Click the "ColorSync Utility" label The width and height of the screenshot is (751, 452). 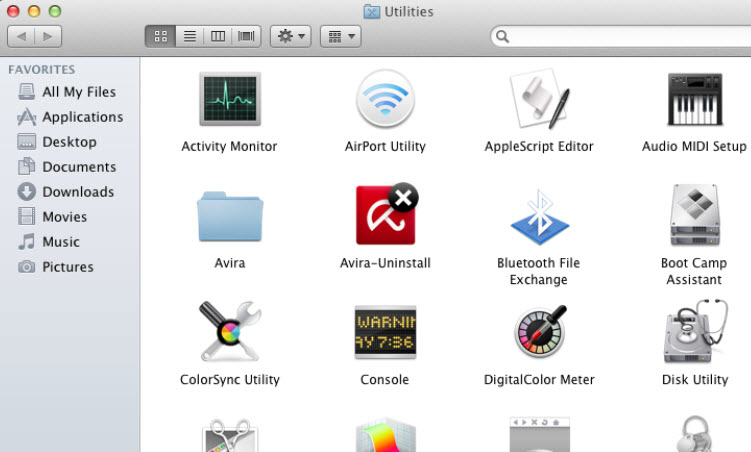tap(230, 380)
